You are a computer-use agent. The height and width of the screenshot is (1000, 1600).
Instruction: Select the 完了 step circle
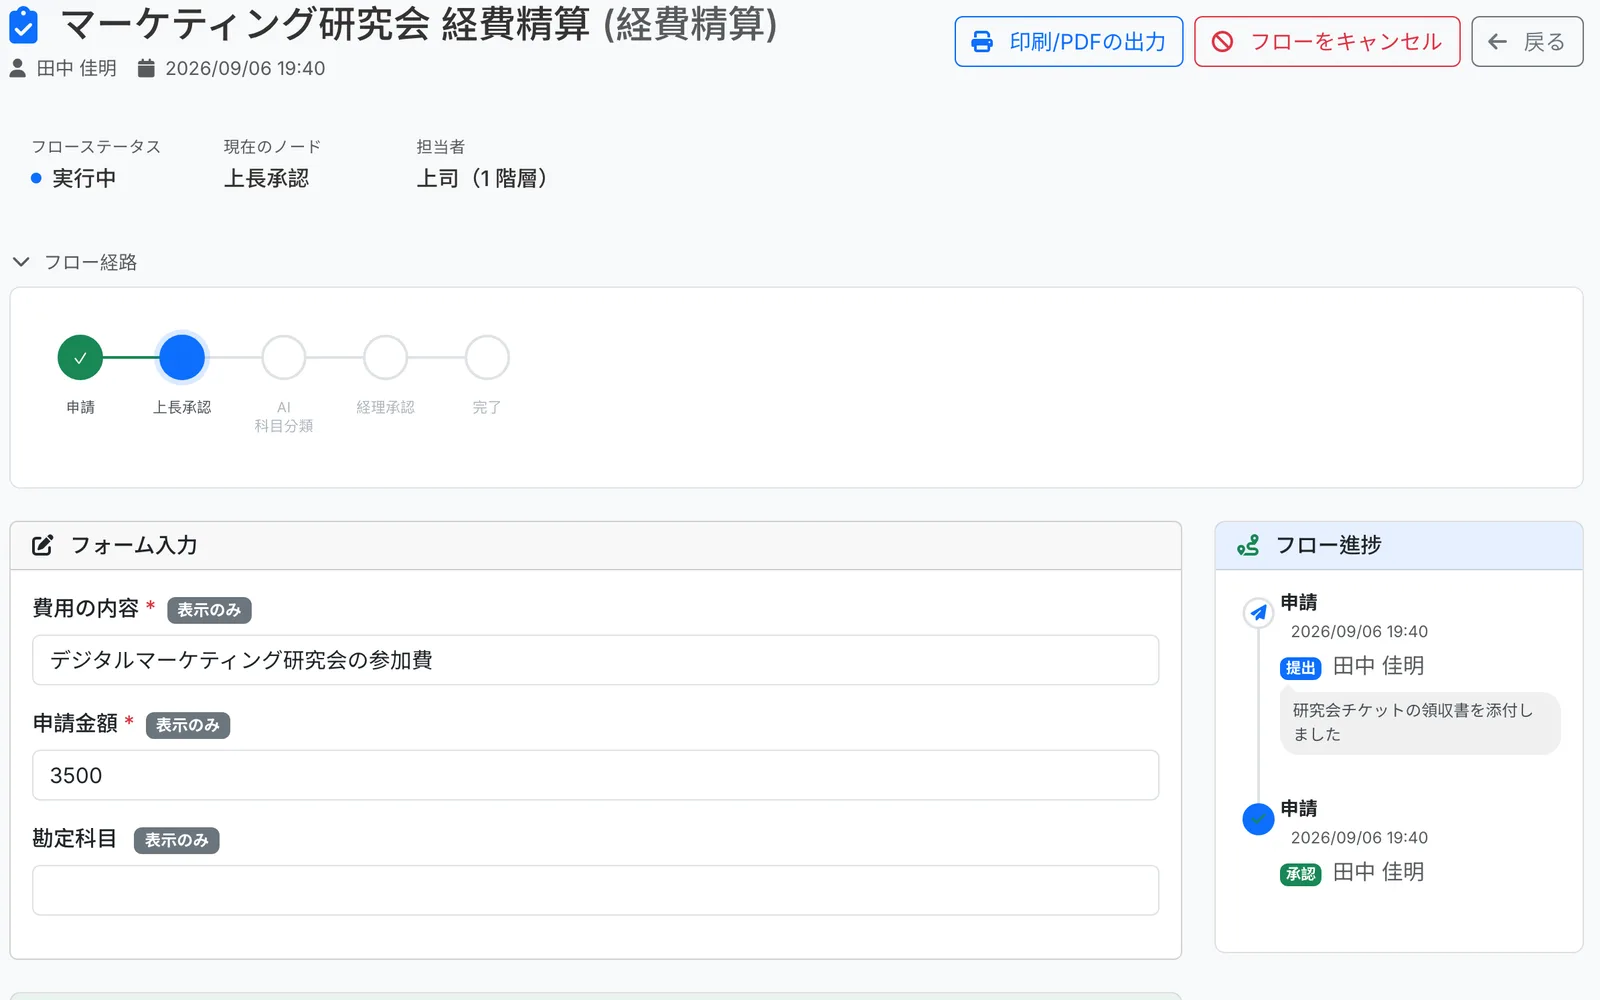(487, 357)
